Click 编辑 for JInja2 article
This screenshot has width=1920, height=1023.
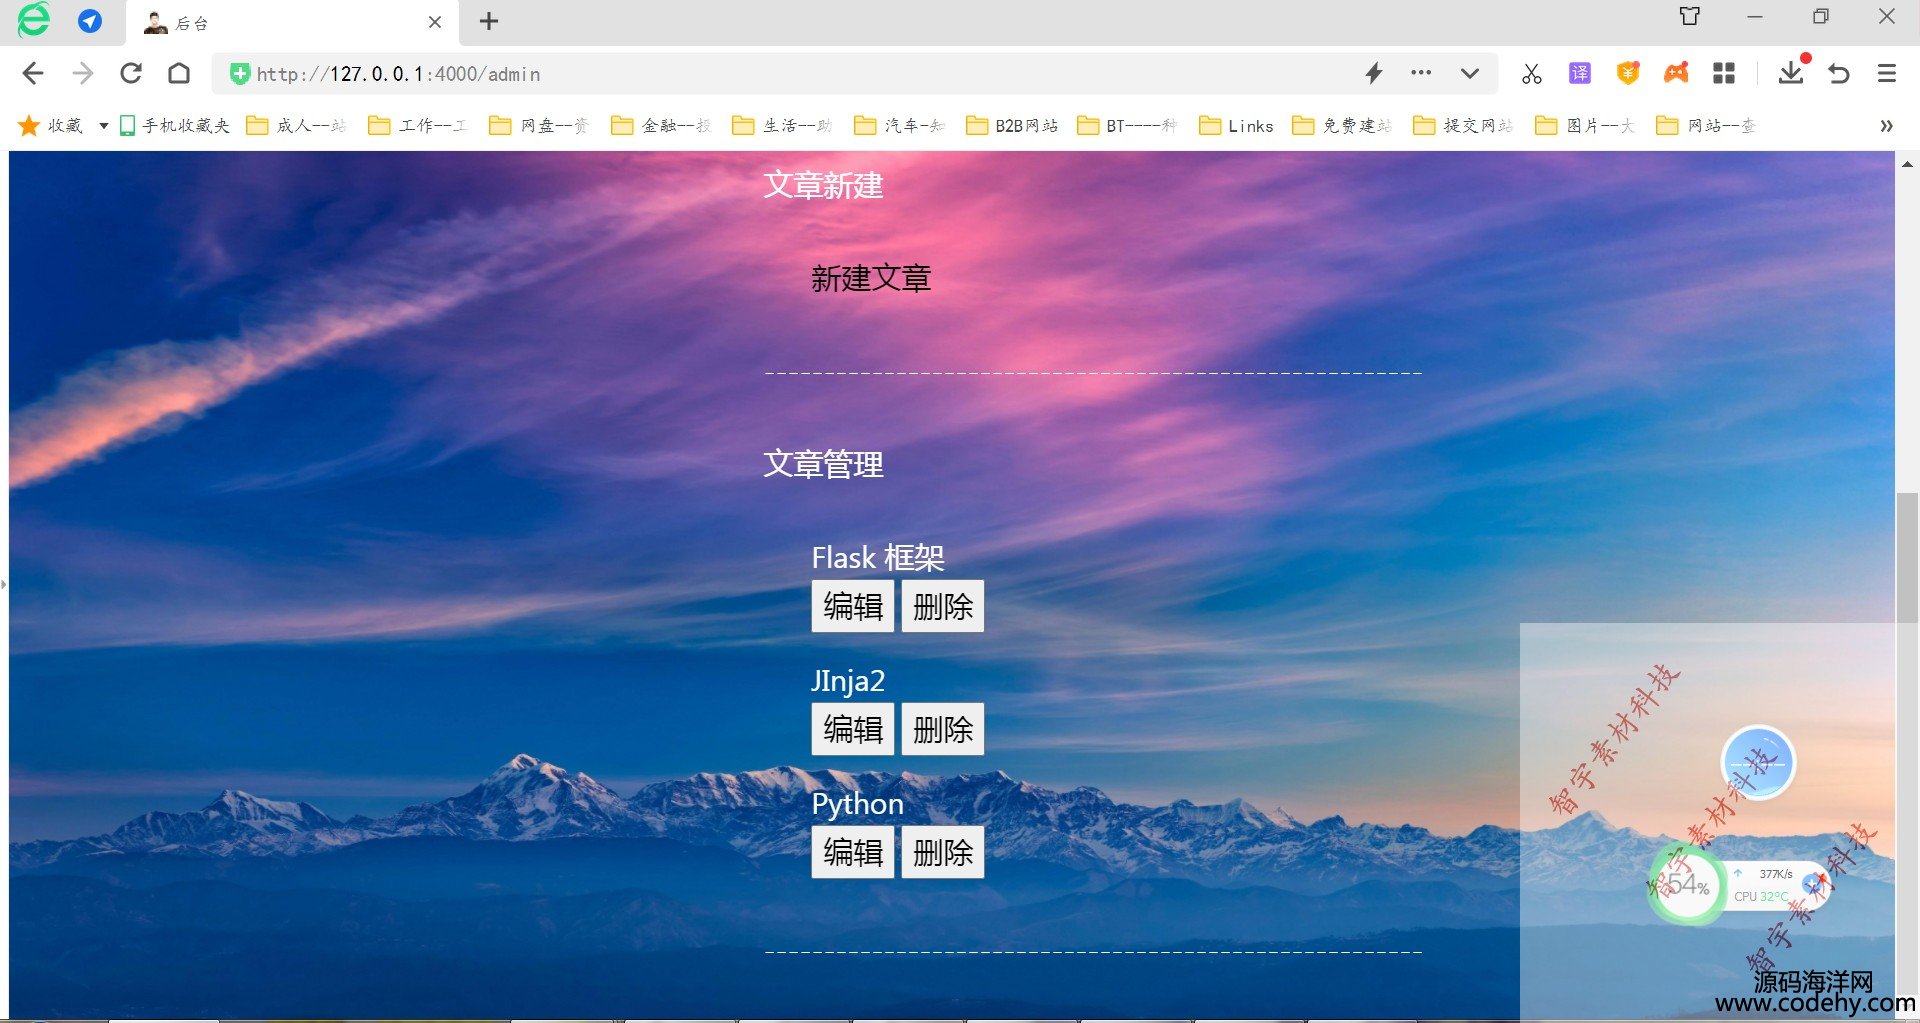853,729
